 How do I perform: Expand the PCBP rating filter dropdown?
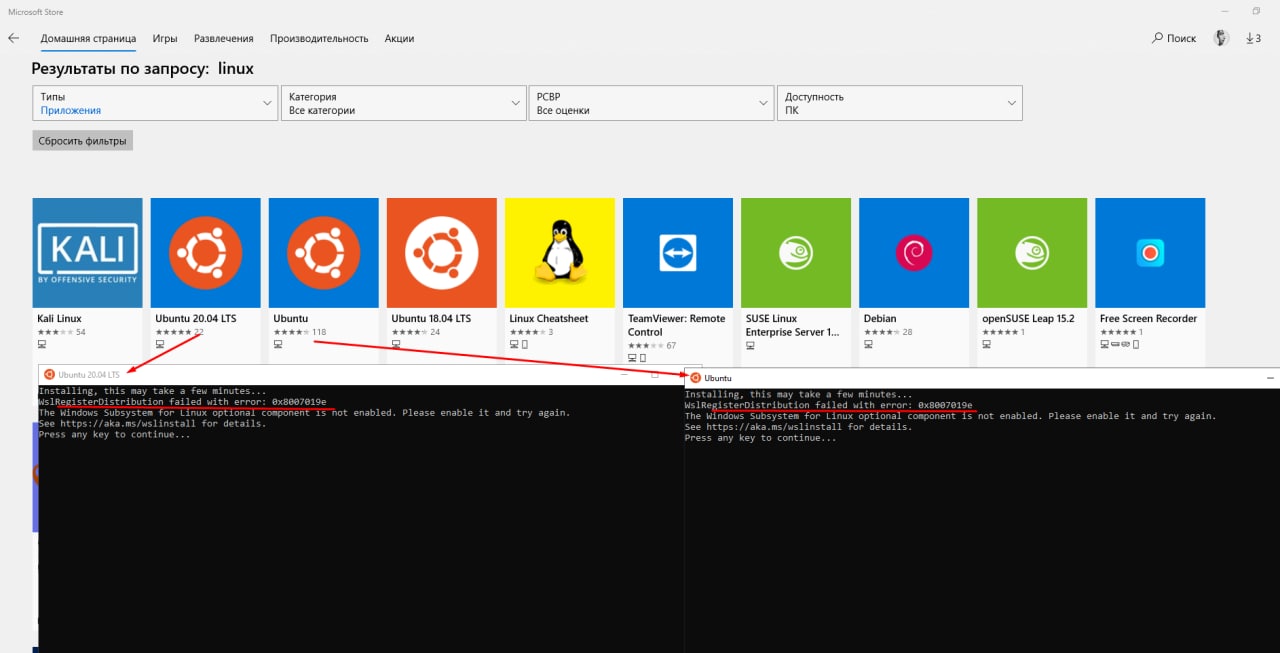click(x=651, y=103)
